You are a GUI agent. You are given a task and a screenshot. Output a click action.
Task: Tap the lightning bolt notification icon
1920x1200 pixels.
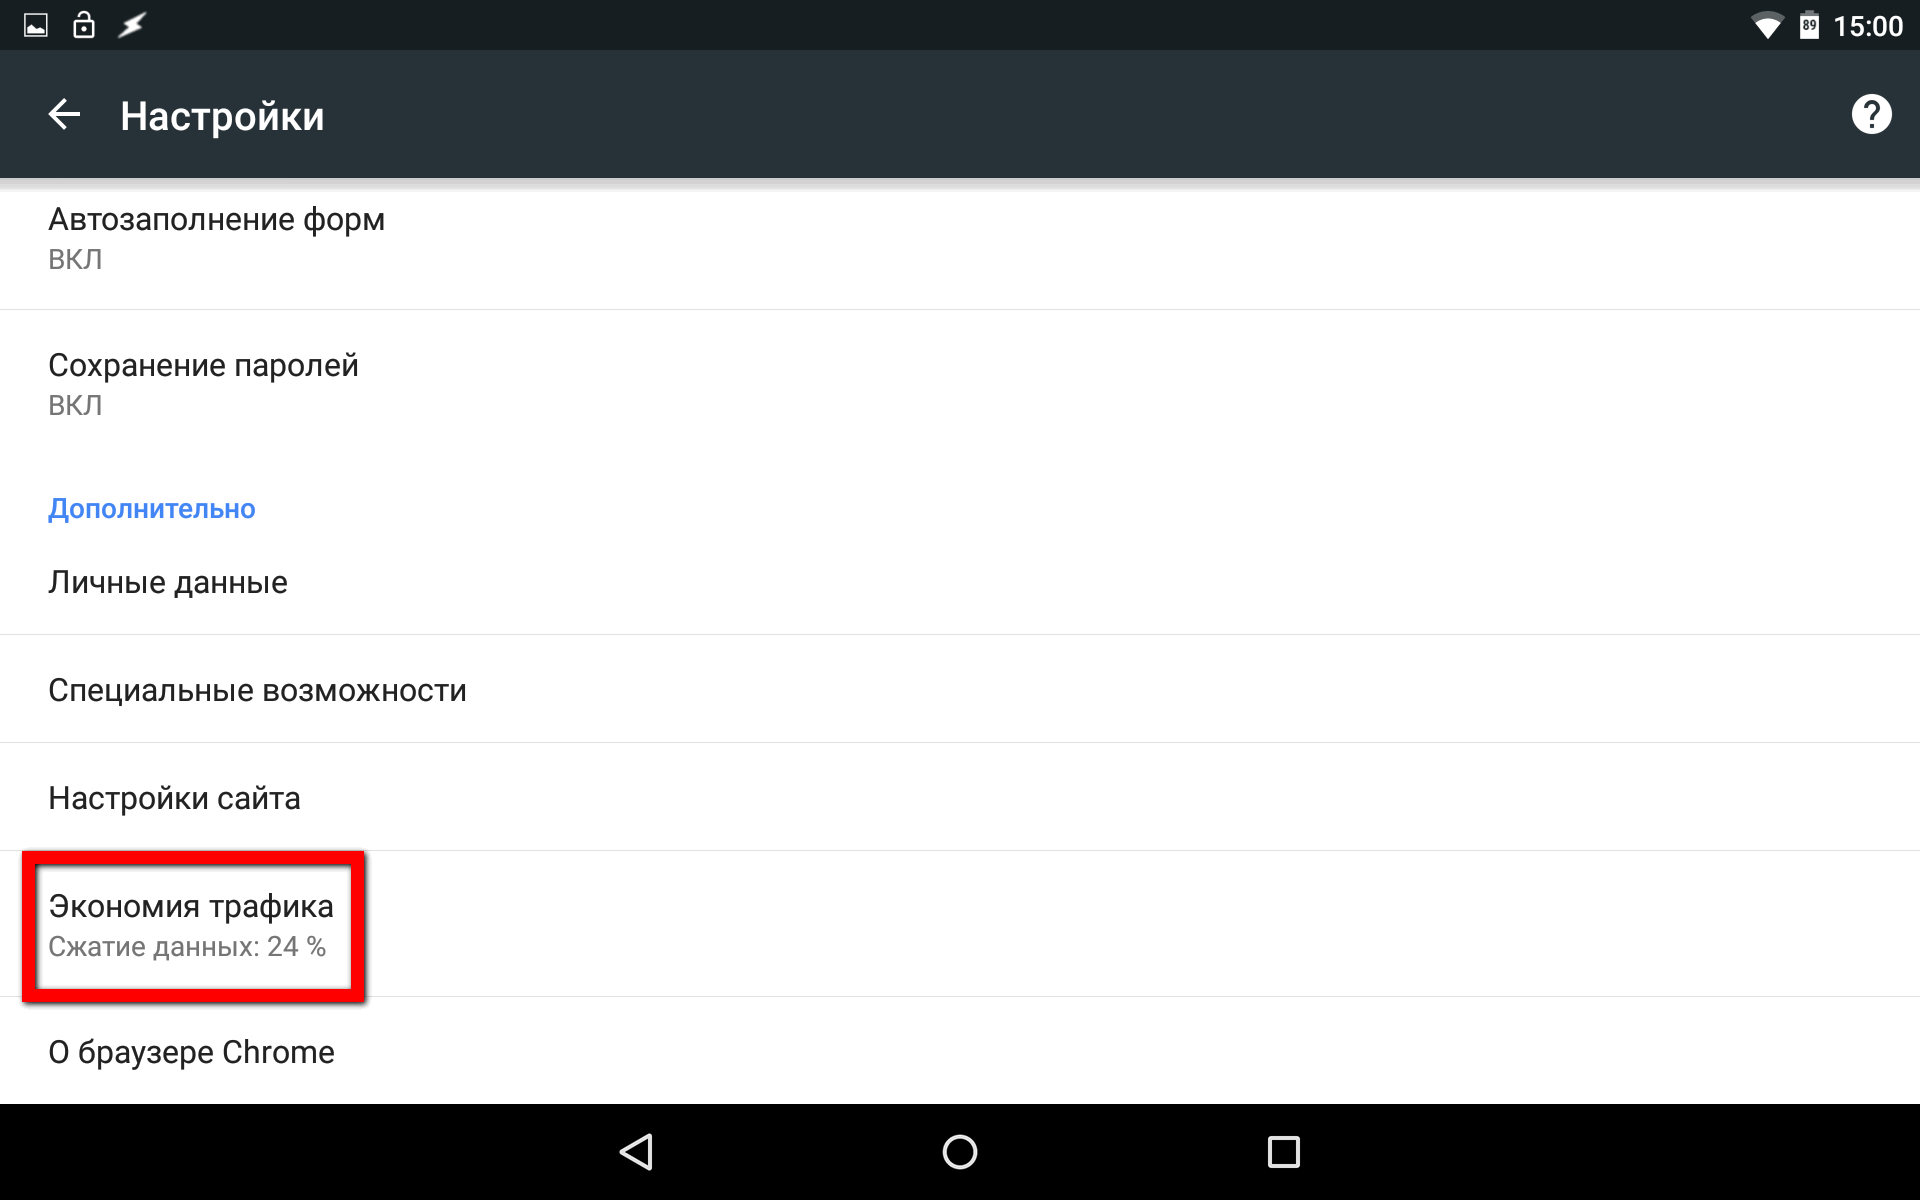coord(132,25)
